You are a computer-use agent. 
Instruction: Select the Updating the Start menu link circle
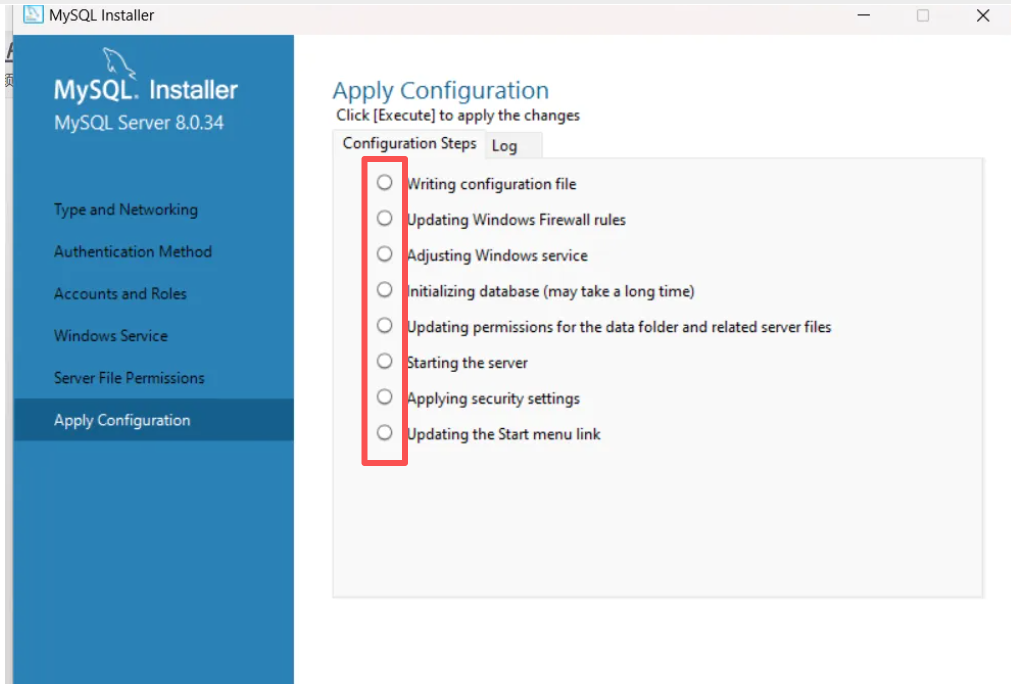384,433
